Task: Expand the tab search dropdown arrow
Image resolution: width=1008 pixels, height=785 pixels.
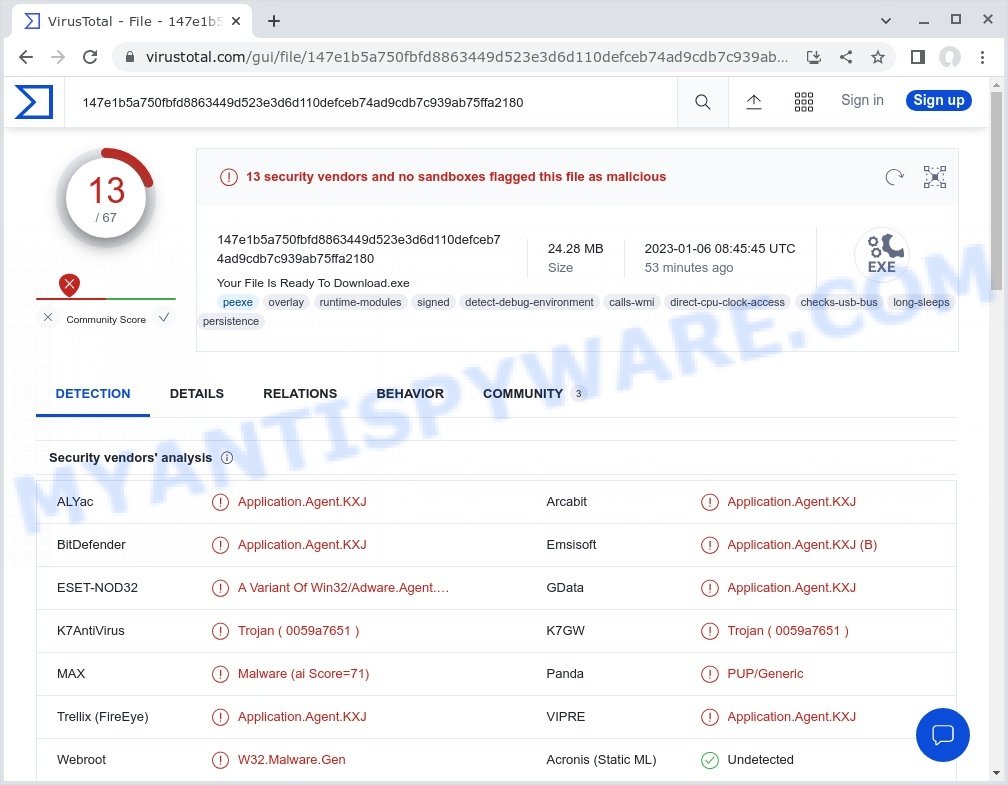Action: (886, 21)
